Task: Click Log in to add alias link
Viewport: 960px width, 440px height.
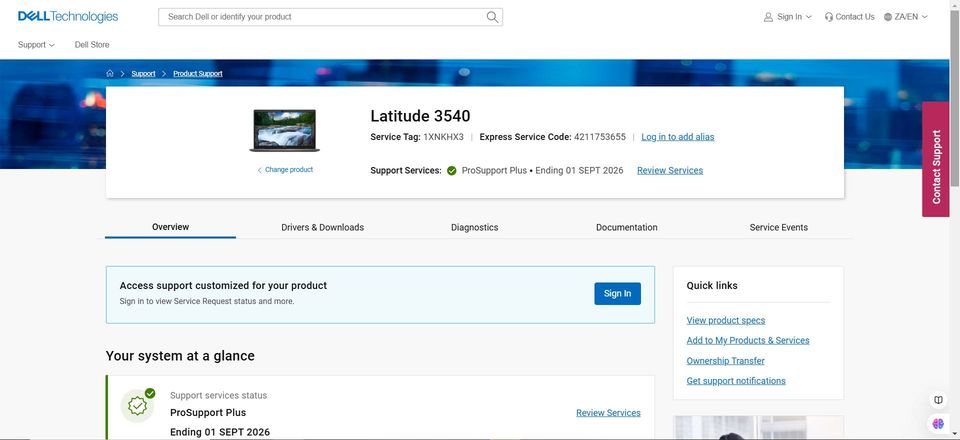Action: 677,137
